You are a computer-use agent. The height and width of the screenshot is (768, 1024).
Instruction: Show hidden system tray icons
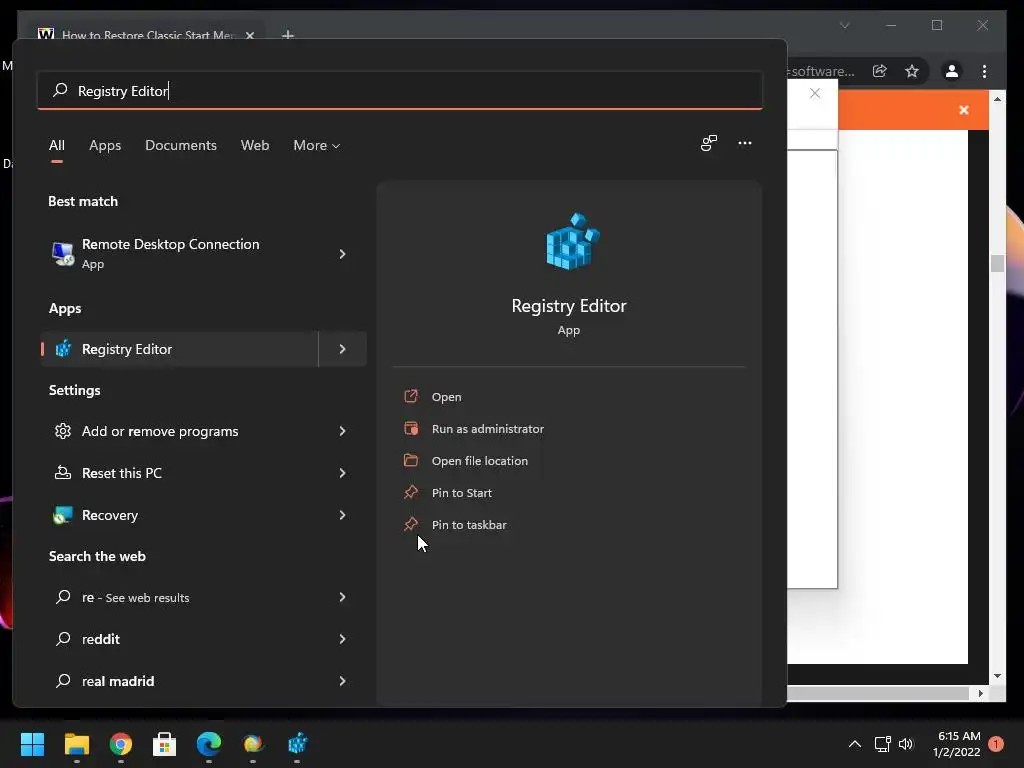tap(854, 743)
